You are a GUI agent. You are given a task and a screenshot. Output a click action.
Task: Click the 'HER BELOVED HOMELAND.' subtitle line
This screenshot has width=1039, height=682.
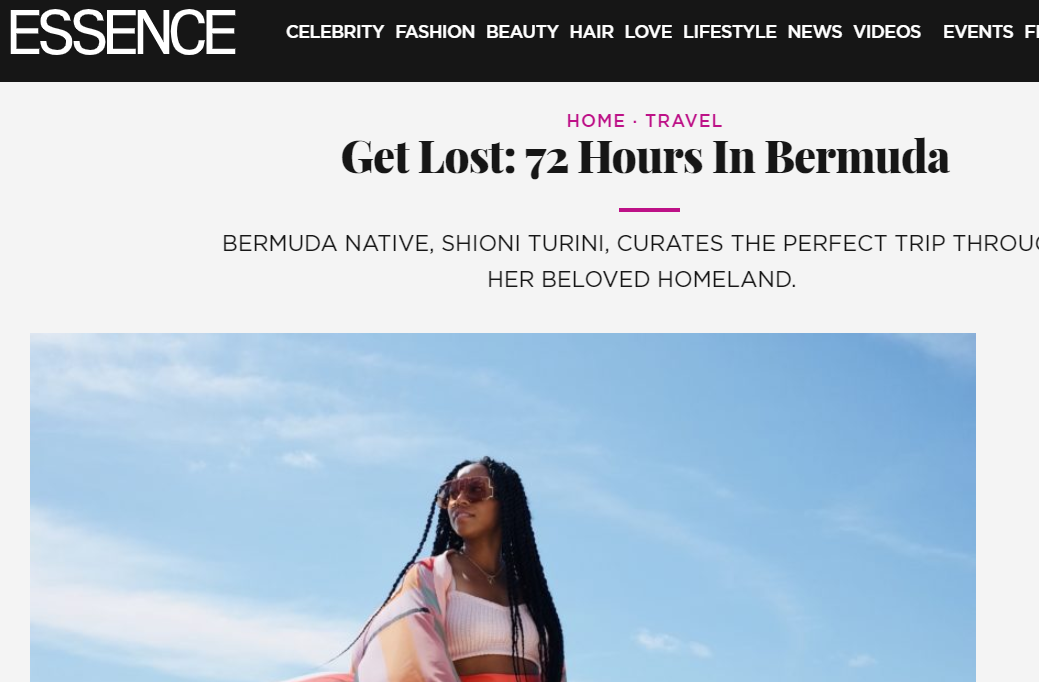pos(641,279)
